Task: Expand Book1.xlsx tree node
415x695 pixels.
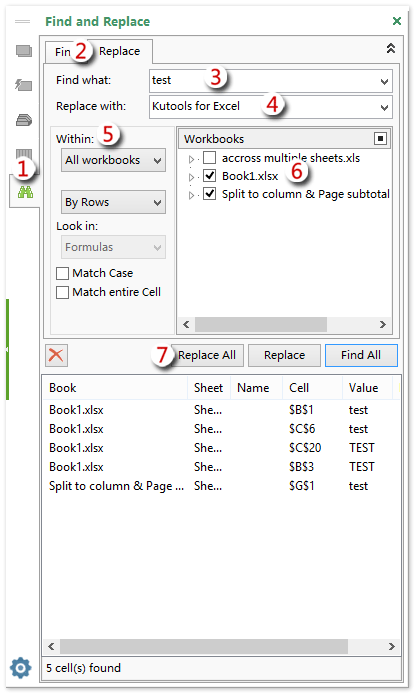Action: [x=191, y=177]
